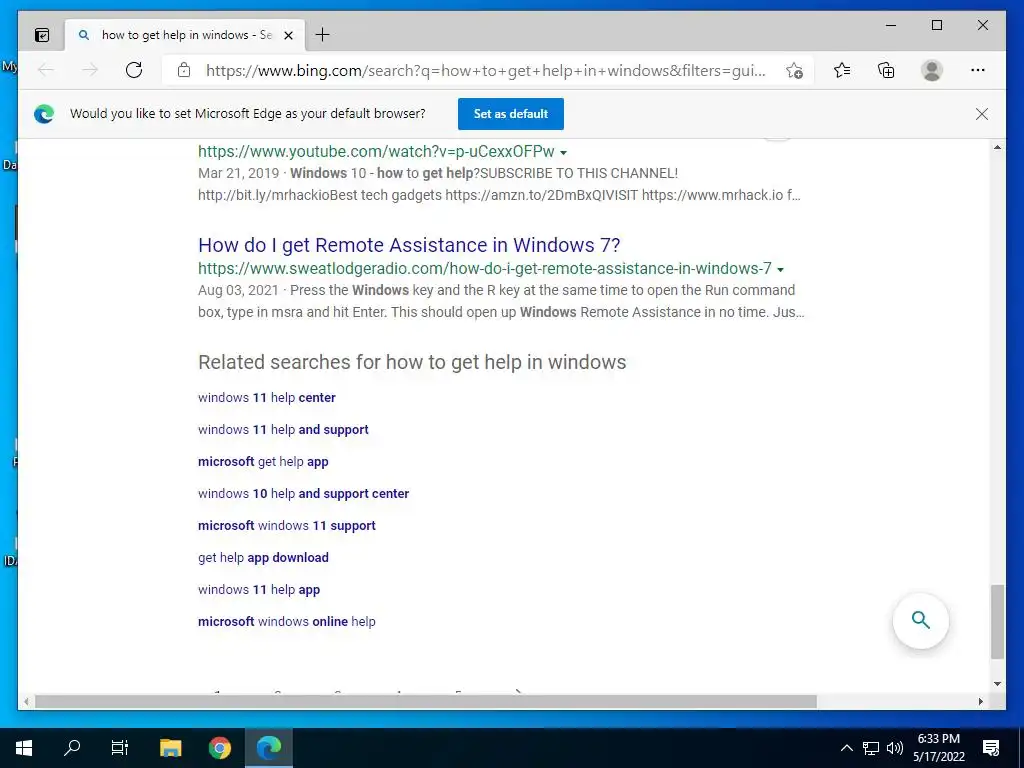This screenshot has height=768, width=1024.
Task: Expand the sweatlodgeradio URL dropdown arrow
Action: [780, 270]
